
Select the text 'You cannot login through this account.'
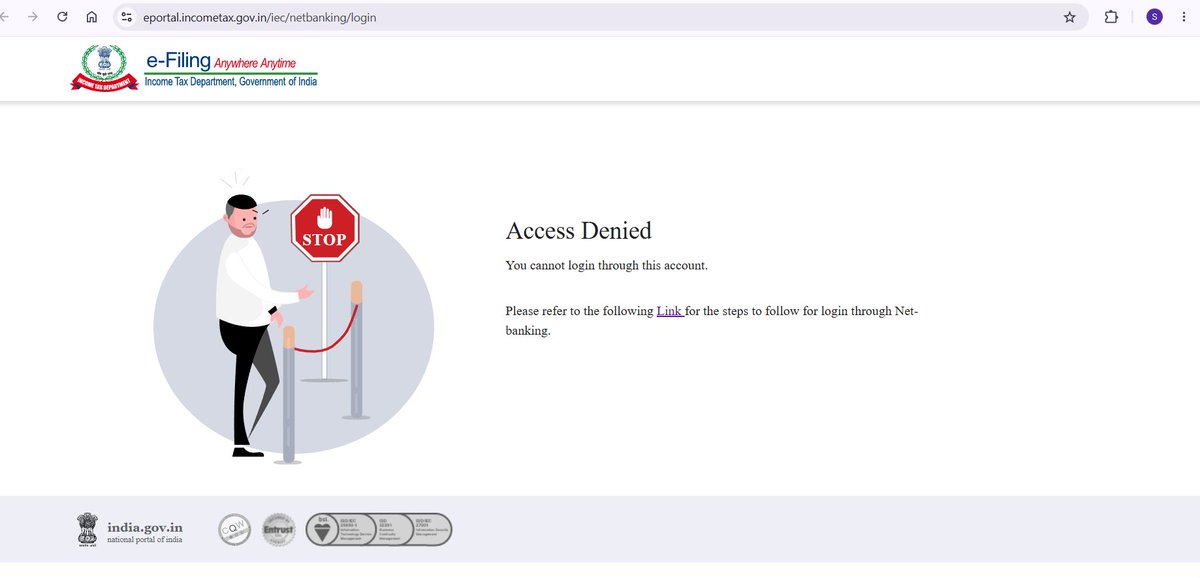606,265
